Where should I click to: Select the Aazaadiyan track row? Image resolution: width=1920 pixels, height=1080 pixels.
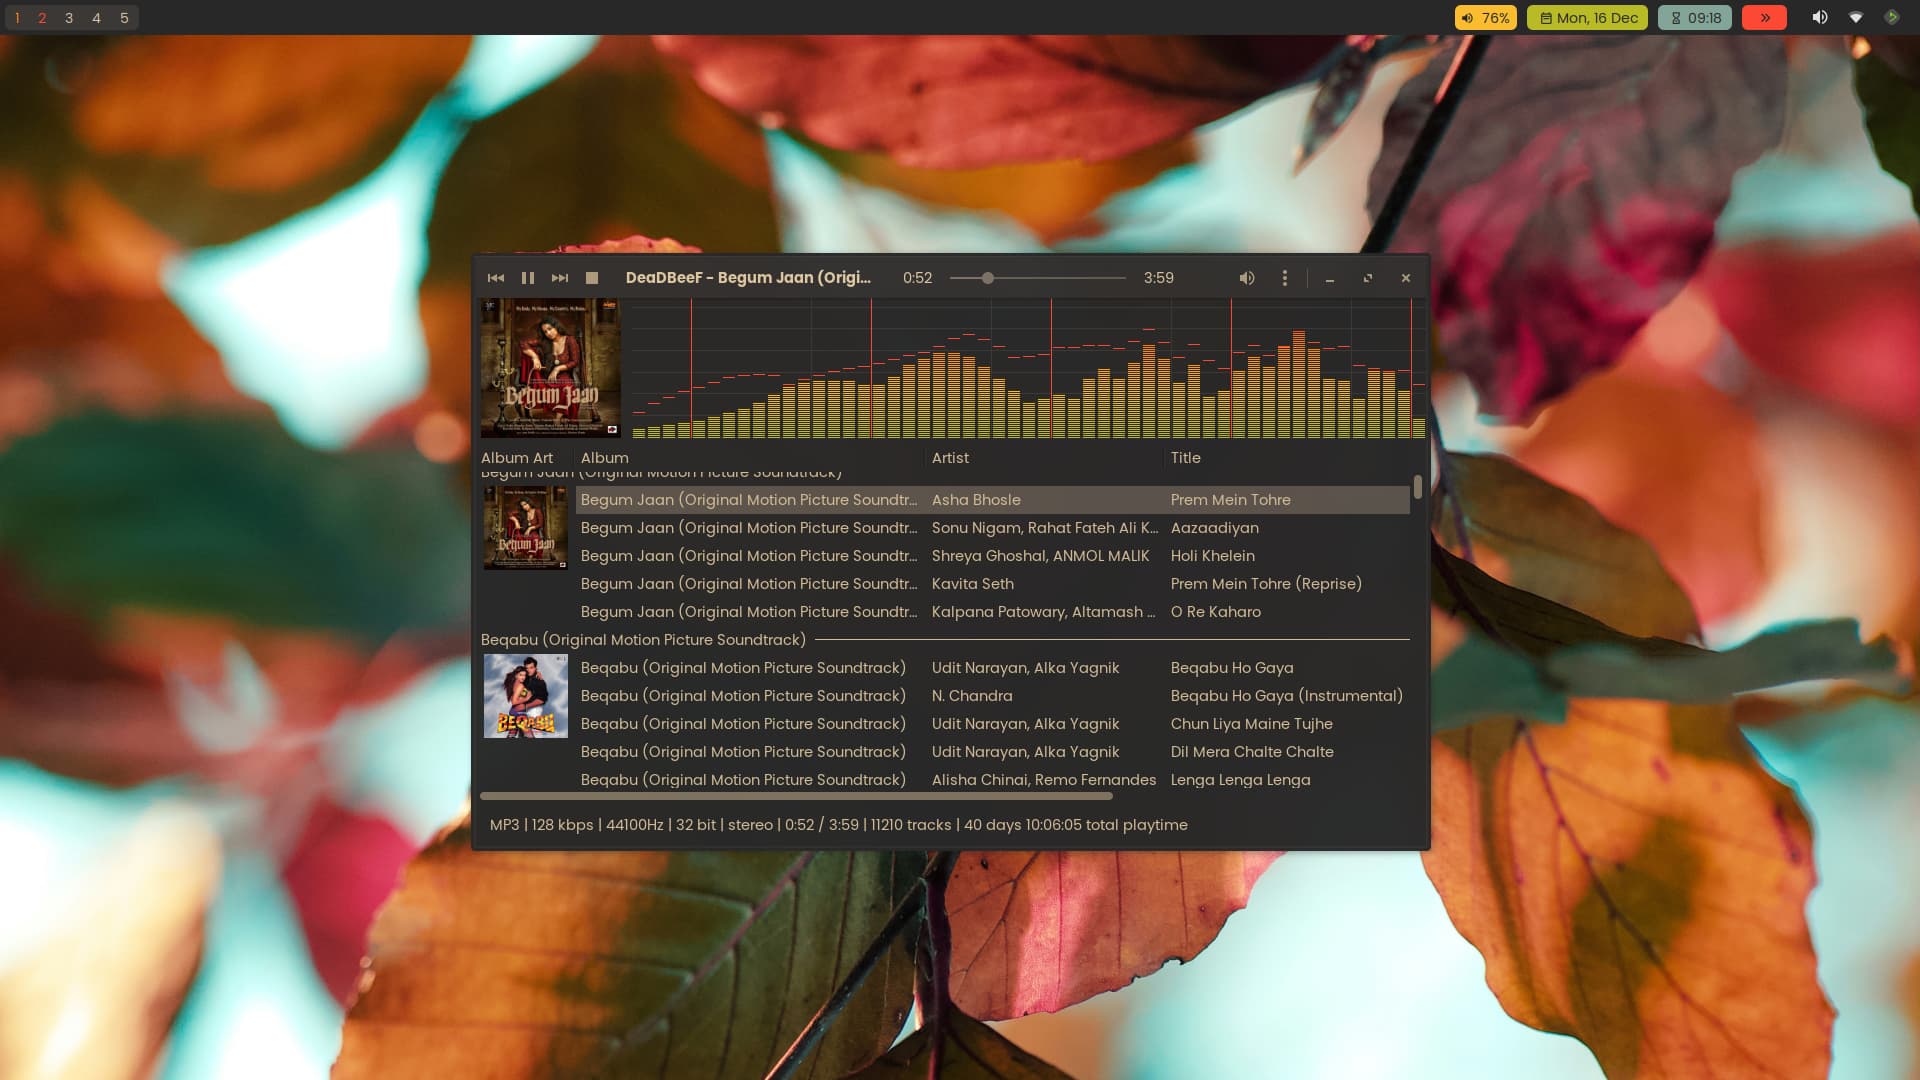1214,528
